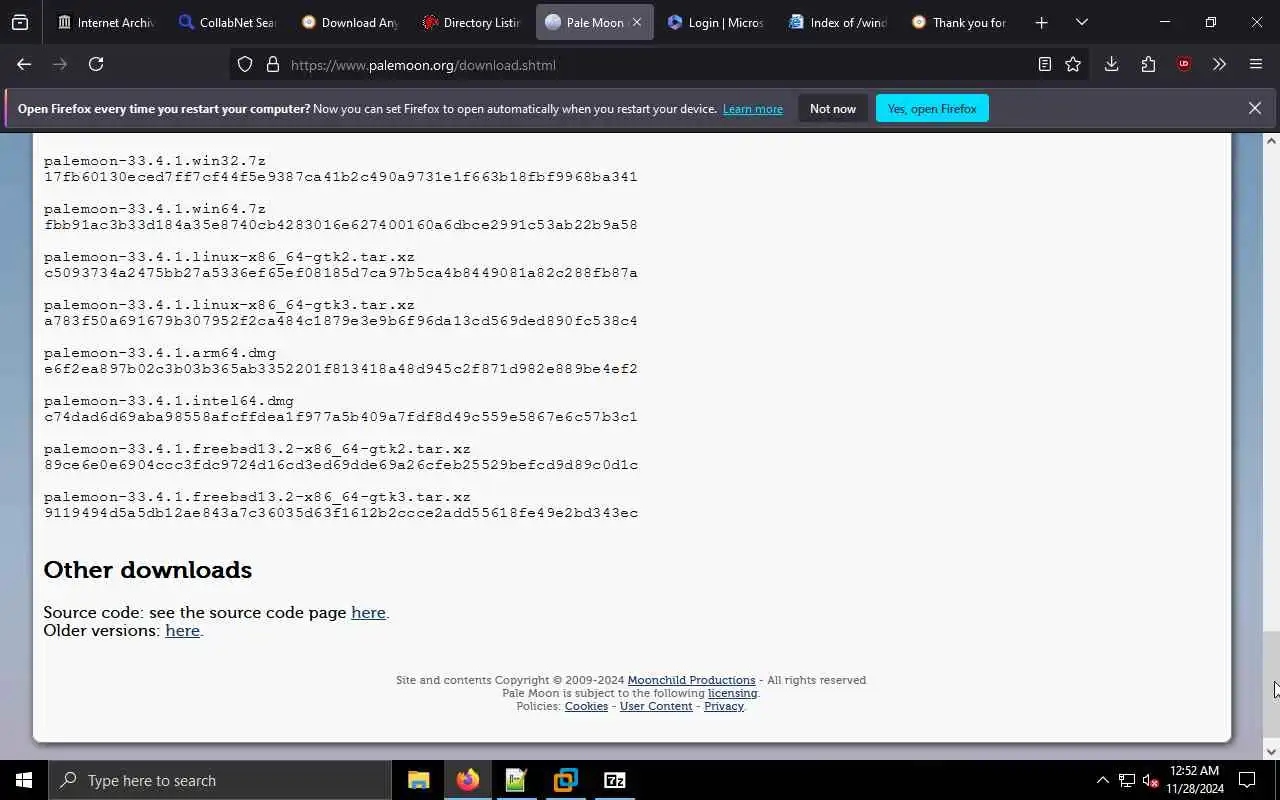Click Other downloads heading
Viewport: 1280px width, 800px height.
pyautogui.click(x=148, y=570)
